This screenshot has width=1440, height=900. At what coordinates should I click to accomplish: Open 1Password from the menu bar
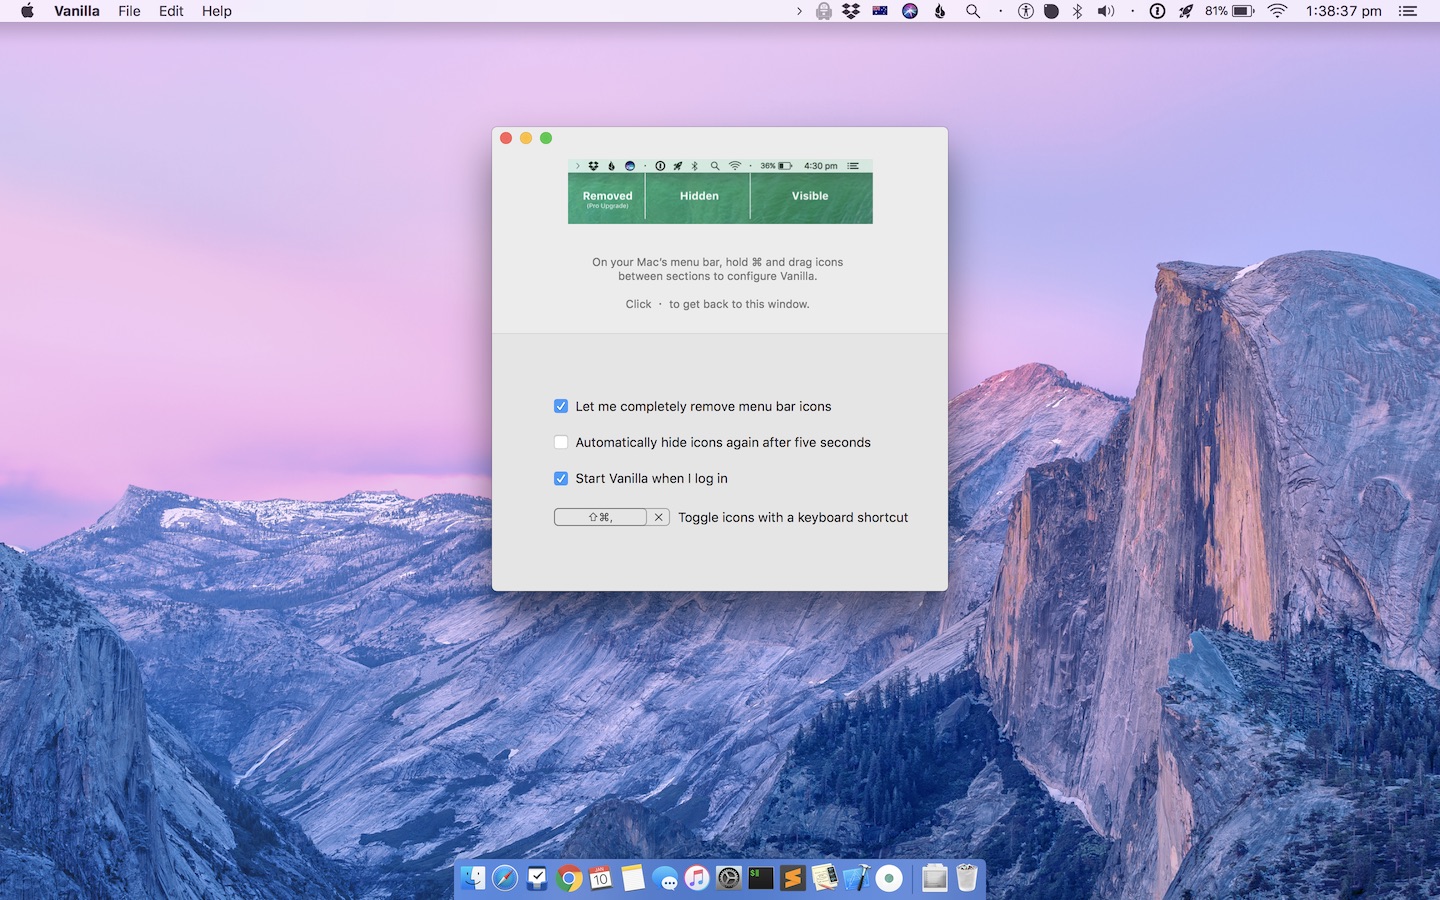coord(1157,11)
